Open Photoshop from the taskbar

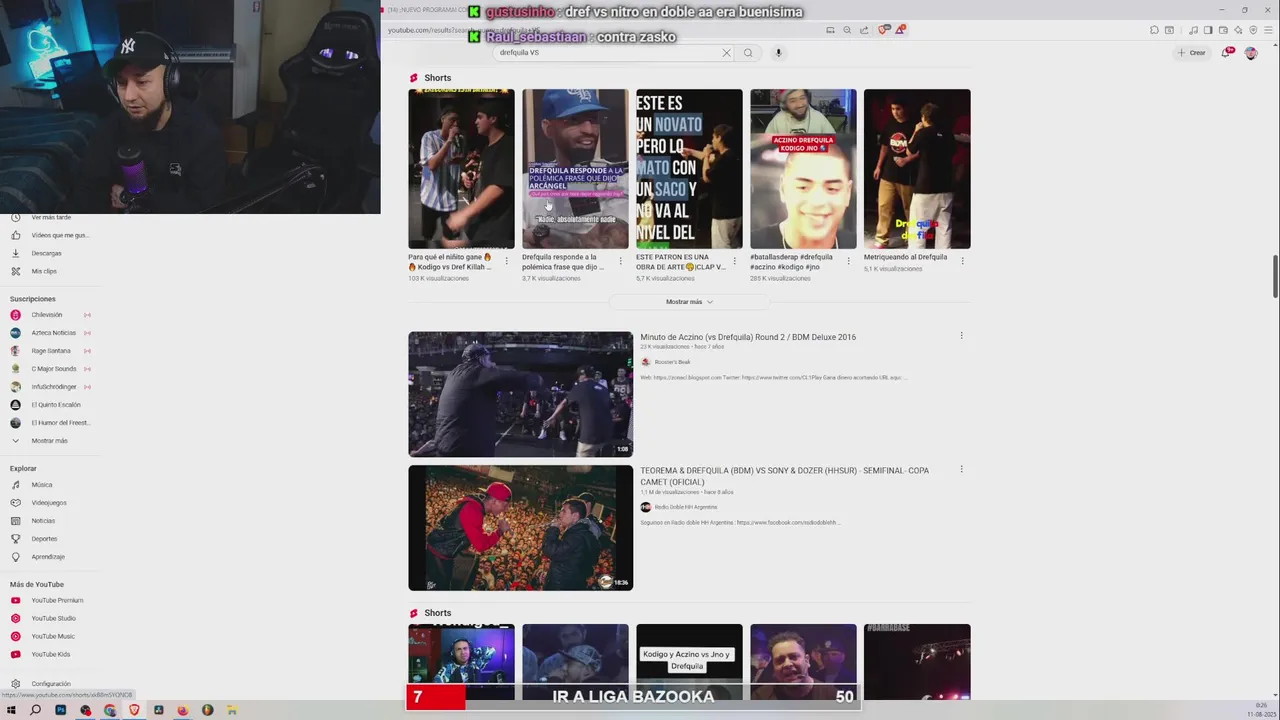coord(60,710)
